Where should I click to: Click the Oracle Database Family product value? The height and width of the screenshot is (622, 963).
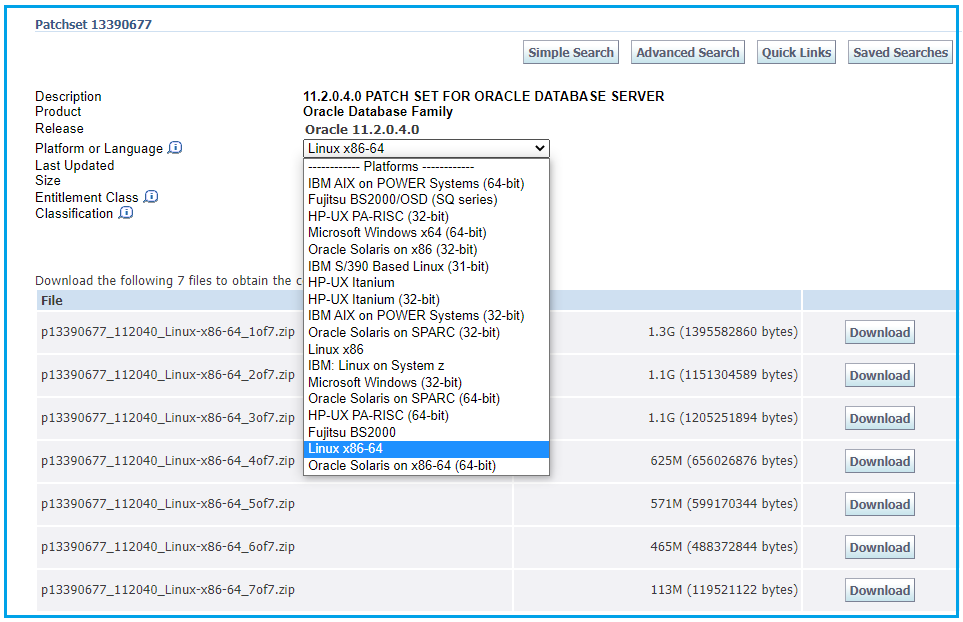click(x=378, y=112)
